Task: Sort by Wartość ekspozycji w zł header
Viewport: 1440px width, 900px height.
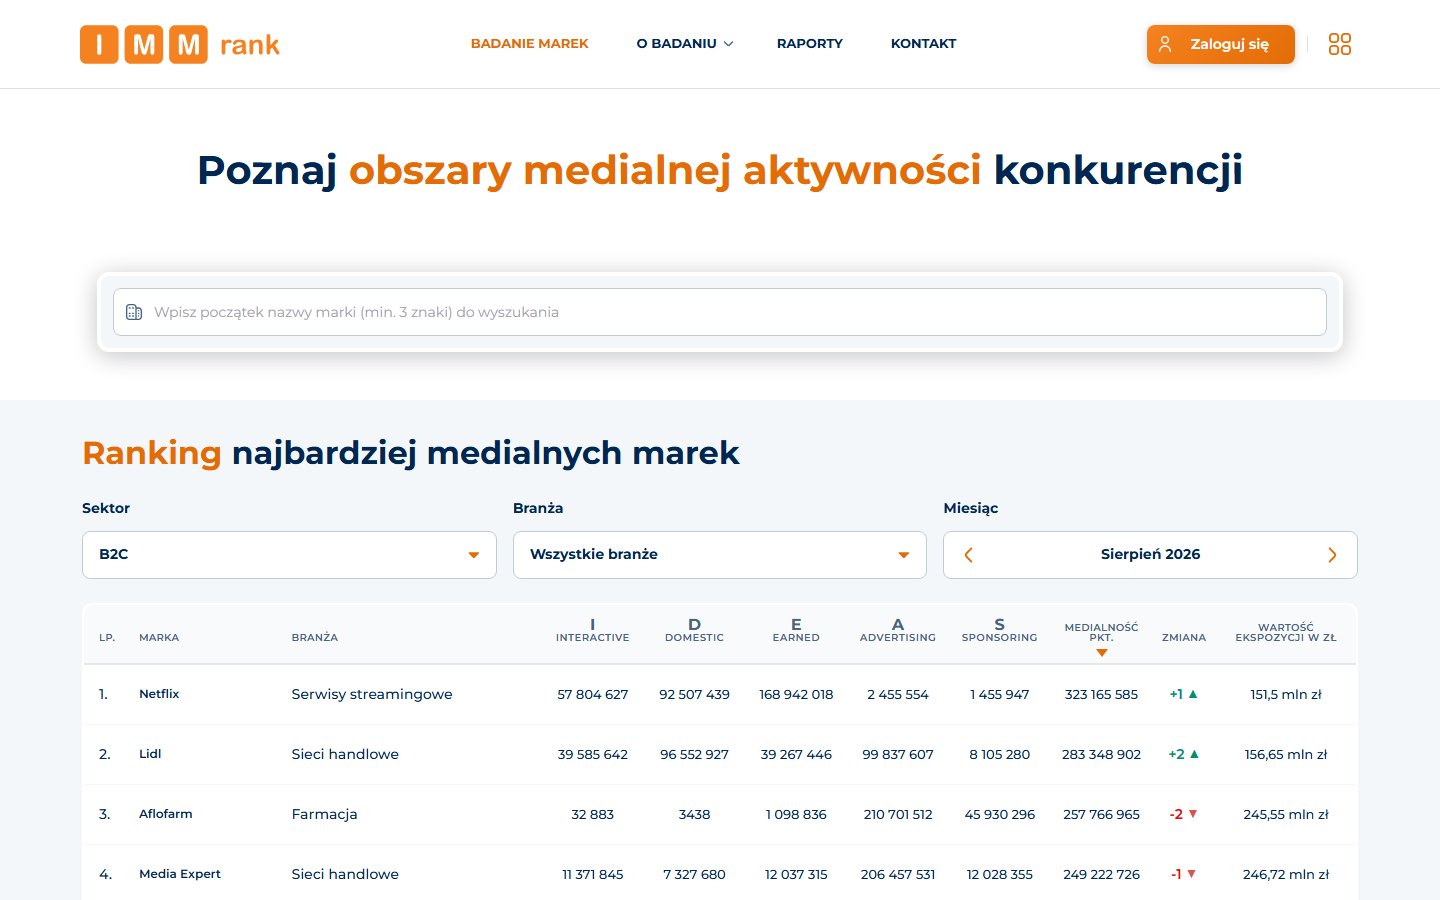Action: click(1286, 633)
